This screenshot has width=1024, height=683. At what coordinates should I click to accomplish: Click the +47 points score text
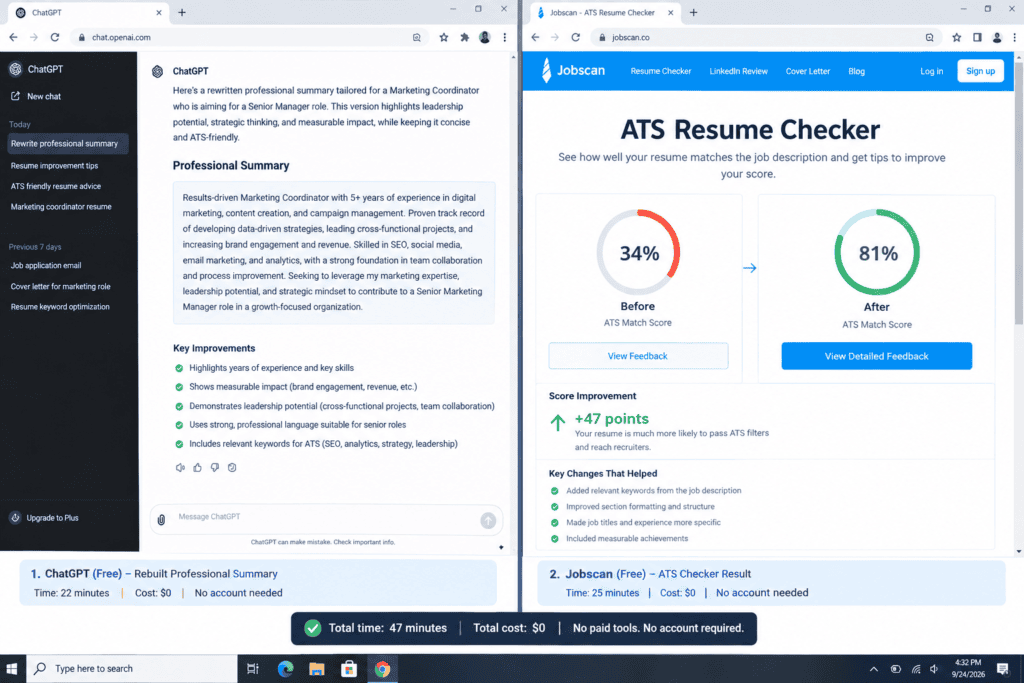pos(611,419)
